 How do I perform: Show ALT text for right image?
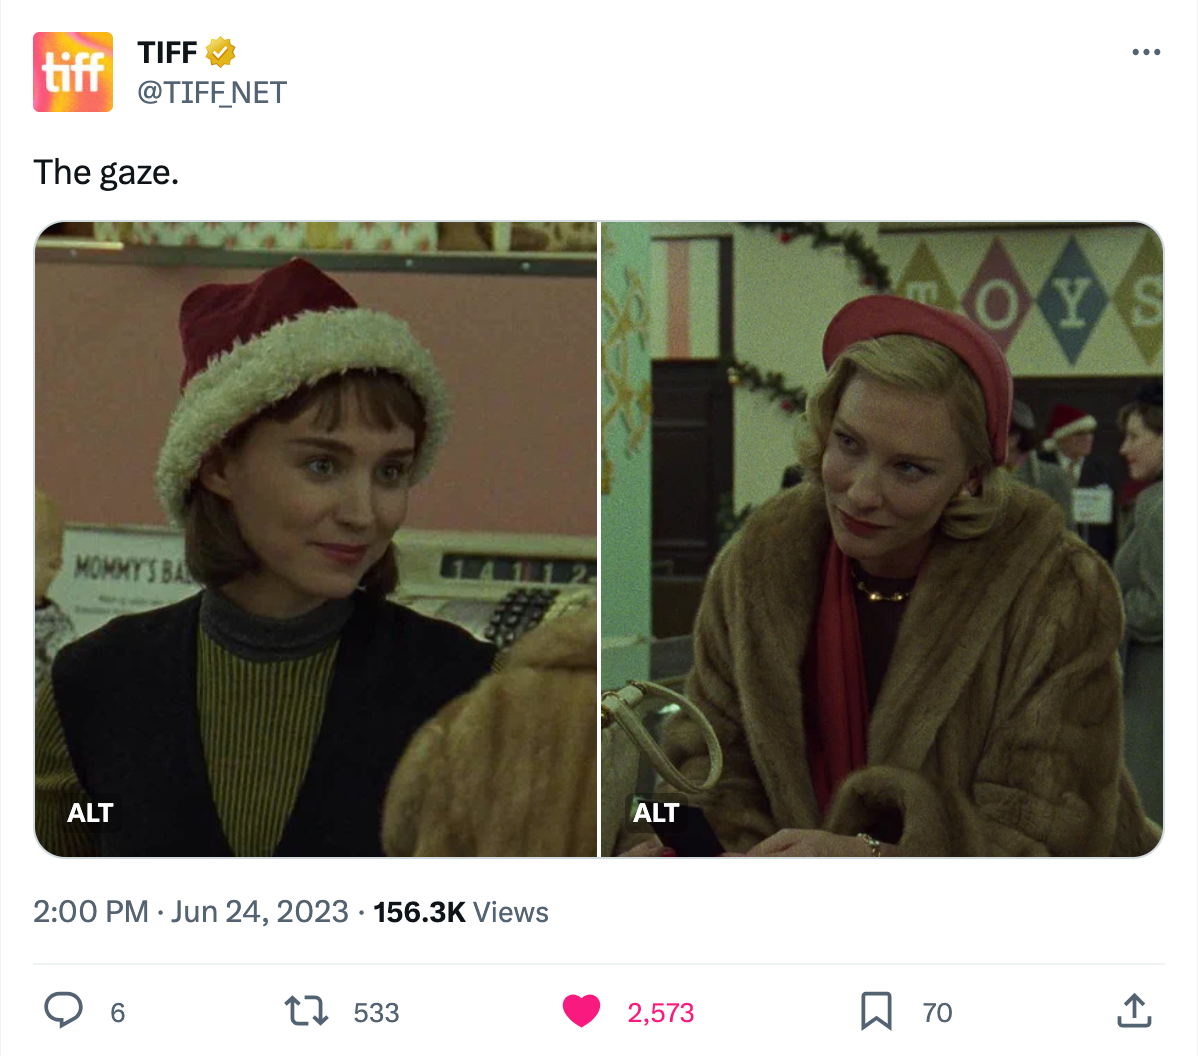coord(656,812)
